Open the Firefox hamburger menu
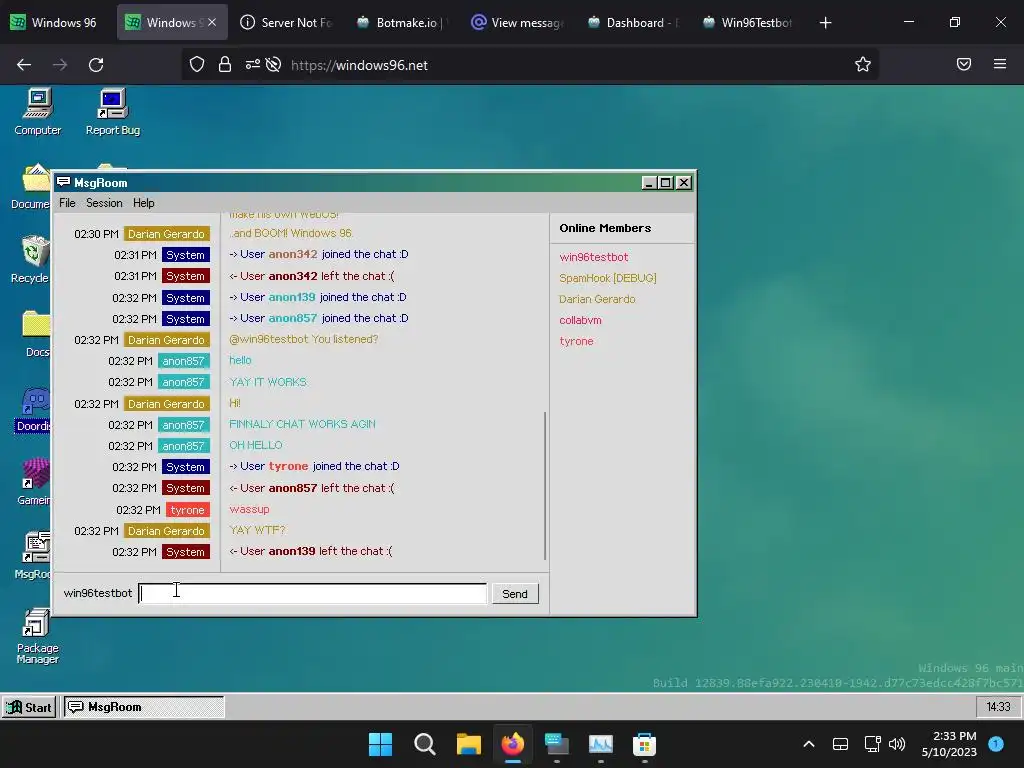 [x=1000, y=64]
